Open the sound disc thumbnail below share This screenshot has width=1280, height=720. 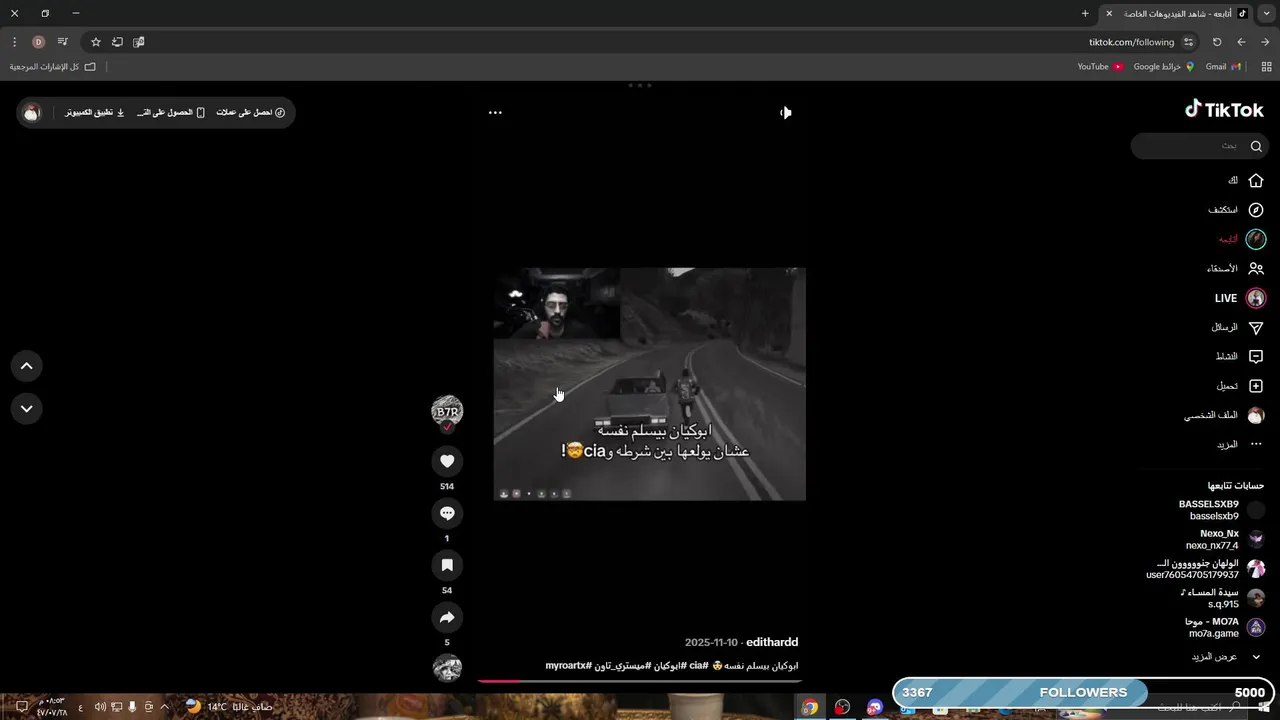pyautogui.click(x=447, y=668)
